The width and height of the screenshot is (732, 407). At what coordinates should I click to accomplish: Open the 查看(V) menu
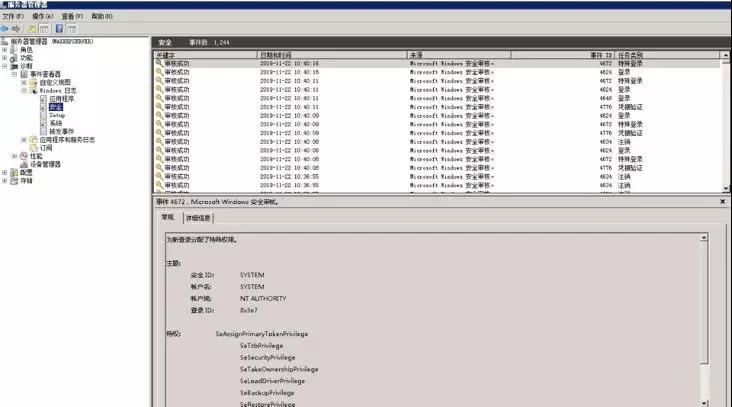click(72, 16)
